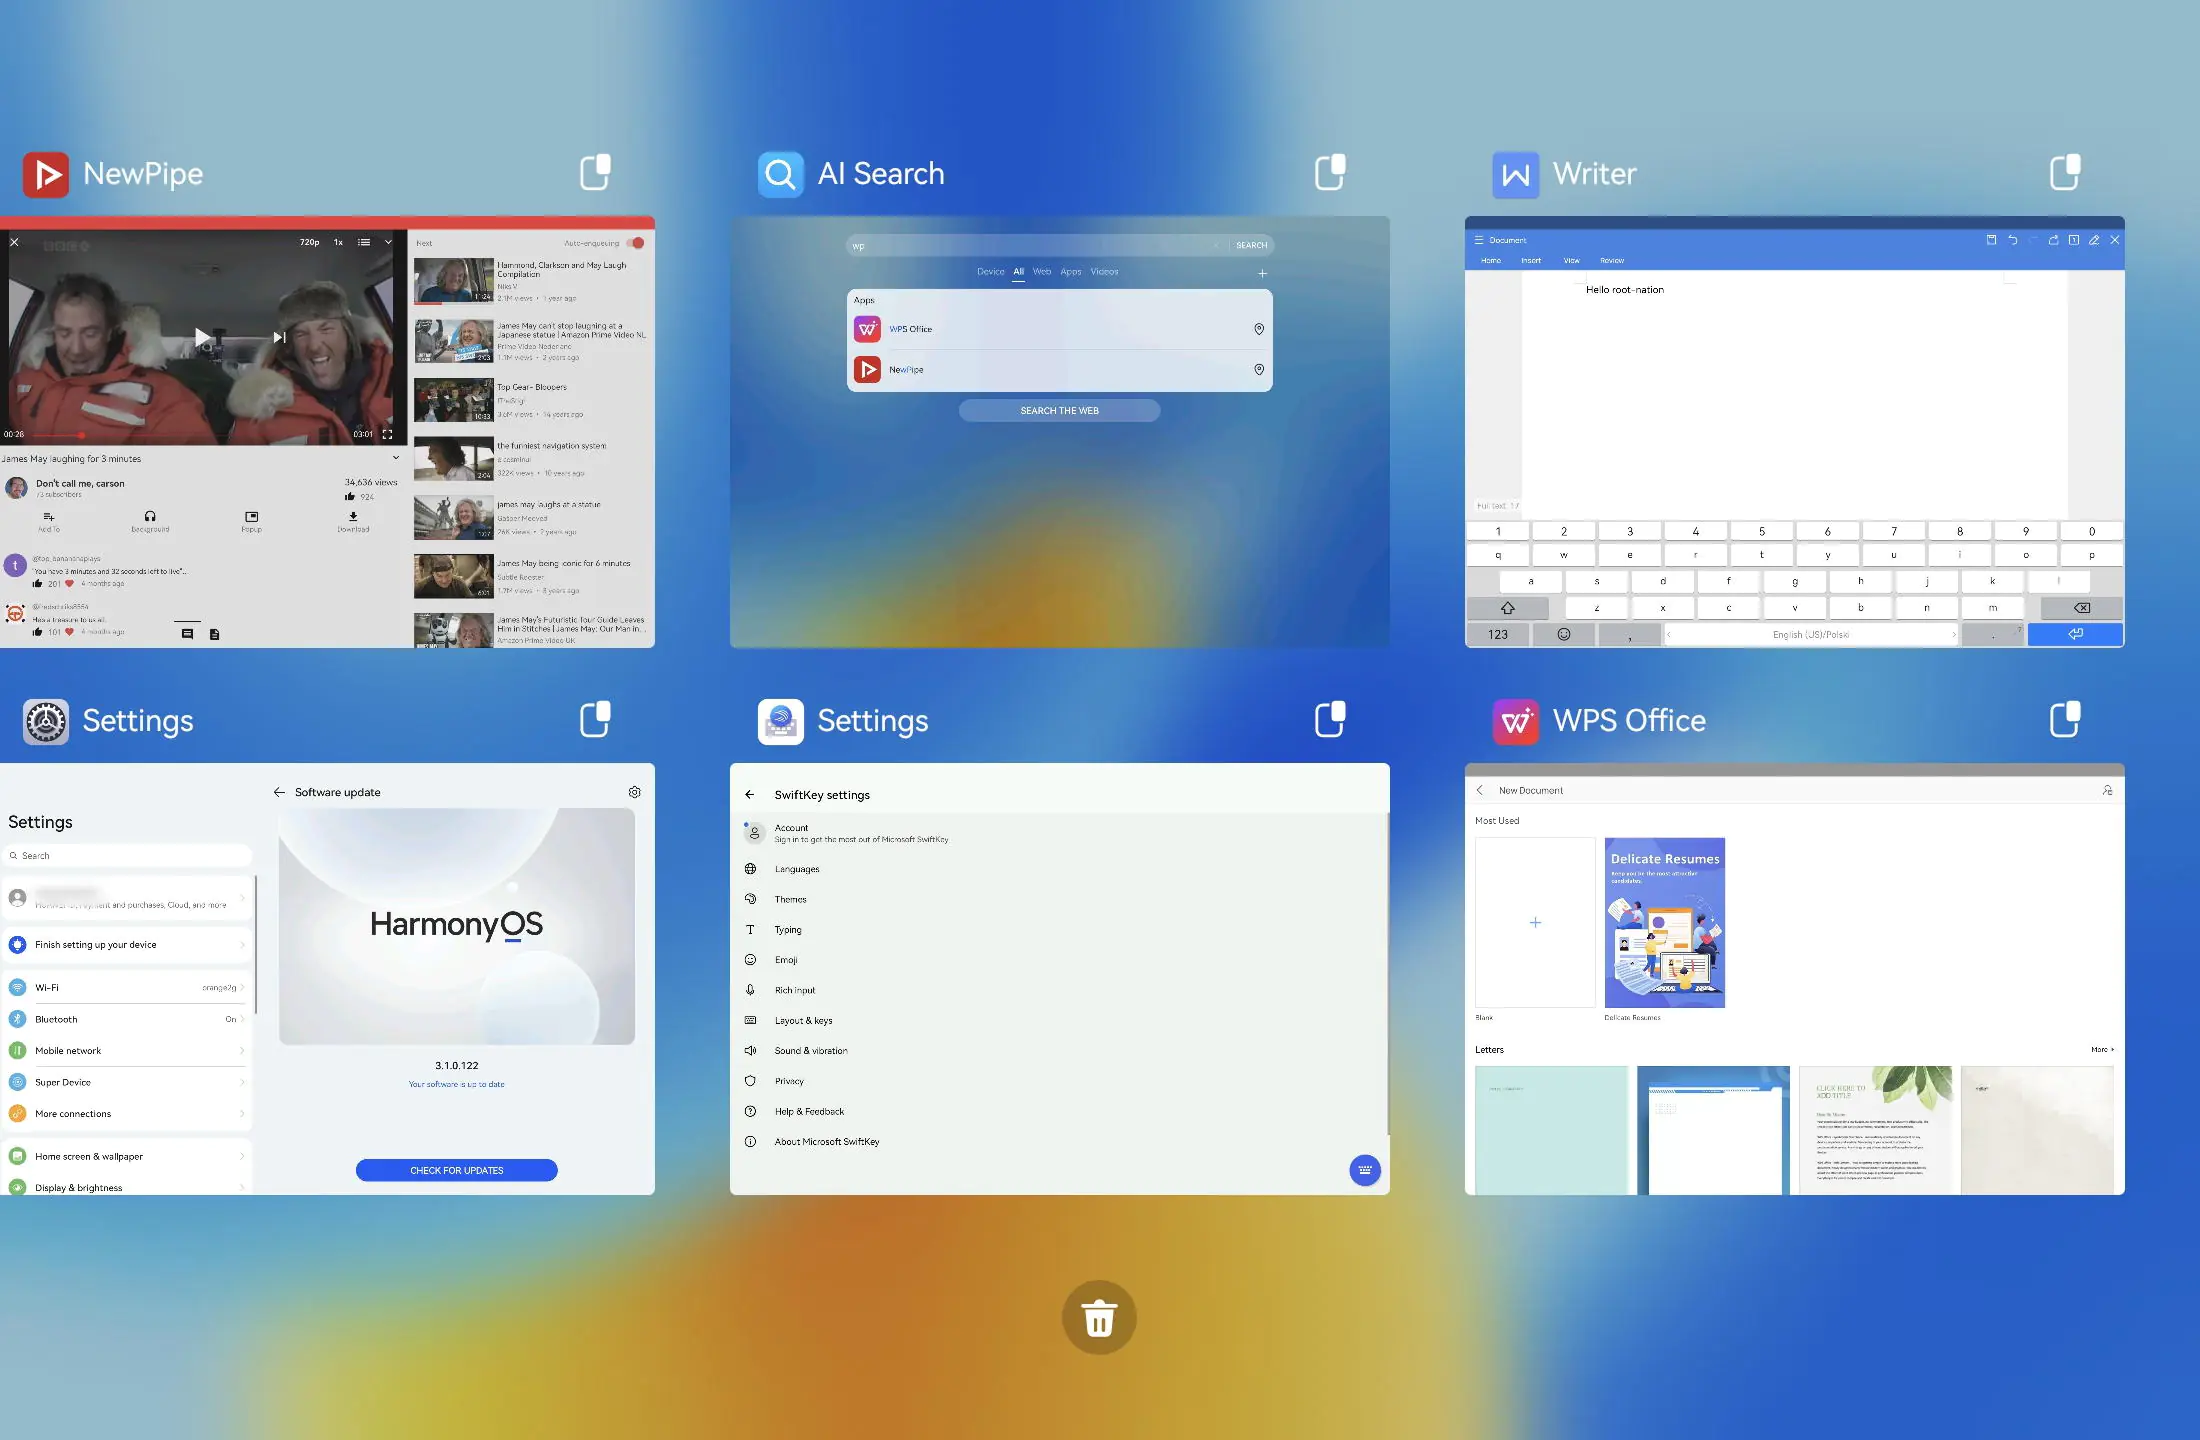Open split-screen icon for system Settings card
The width and height of the screenshot is (2200, 1440).
(596, 719)
